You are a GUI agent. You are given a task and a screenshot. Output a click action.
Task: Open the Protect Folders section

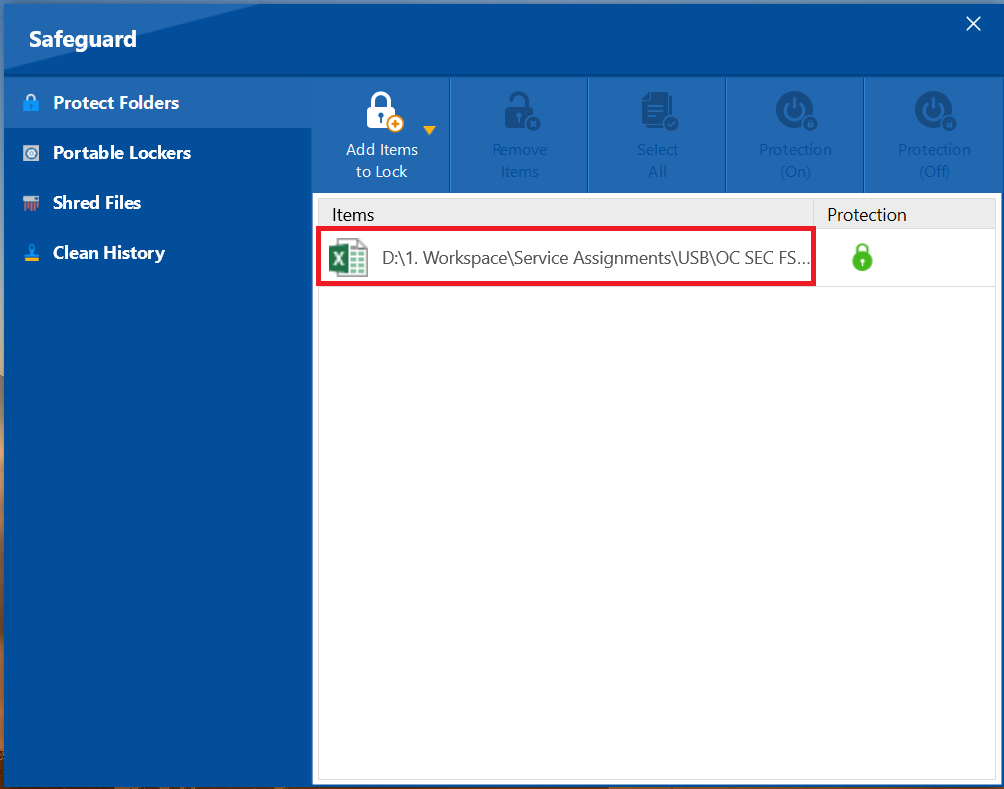click(158, 102)
